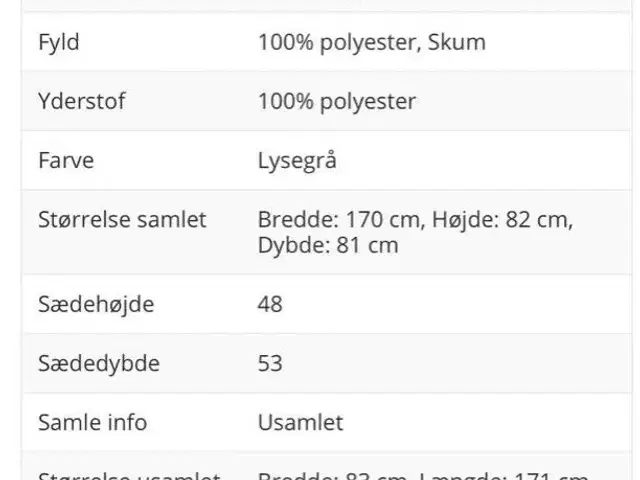Select the Sædehøjde value "48"
This screenshot has height=480, width=640.
tap(270, 304)
